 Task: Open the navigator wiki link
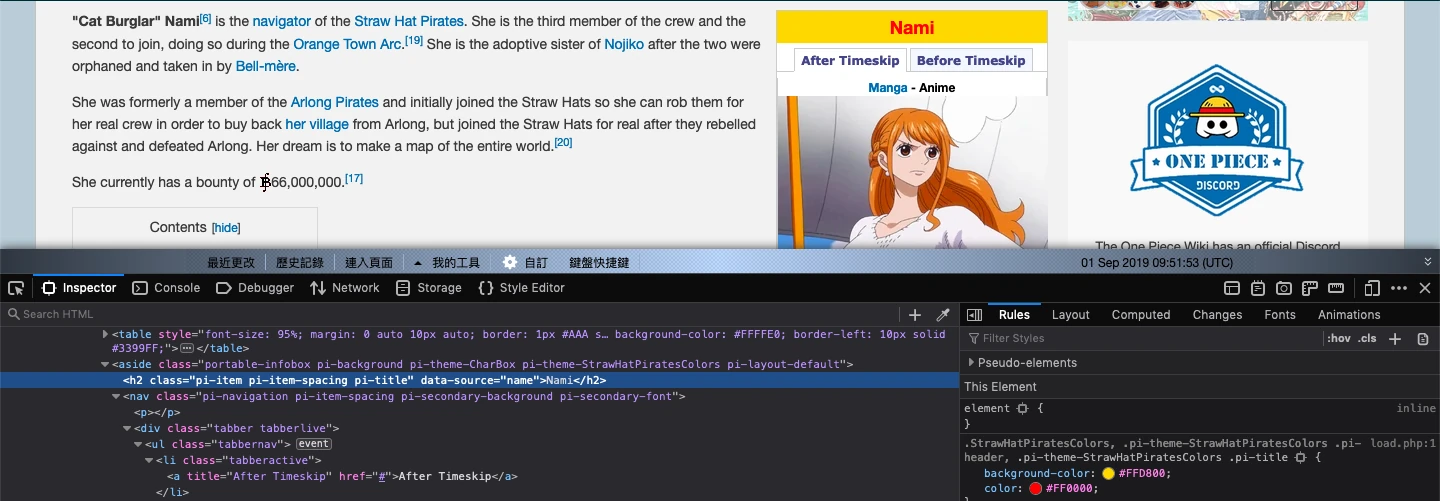coord(281,21)
